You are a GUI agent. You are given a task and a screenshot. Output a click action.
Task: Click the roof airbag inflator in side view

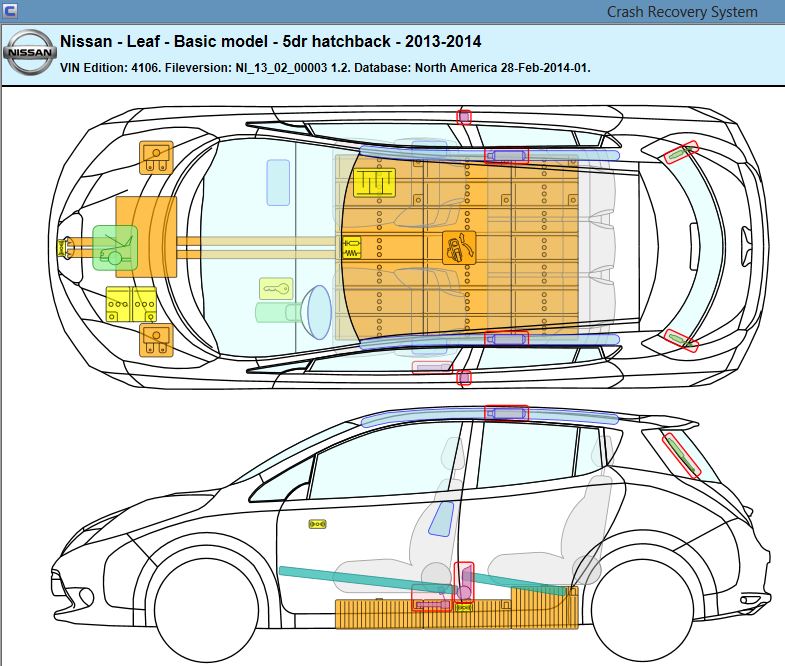[506, 412]
